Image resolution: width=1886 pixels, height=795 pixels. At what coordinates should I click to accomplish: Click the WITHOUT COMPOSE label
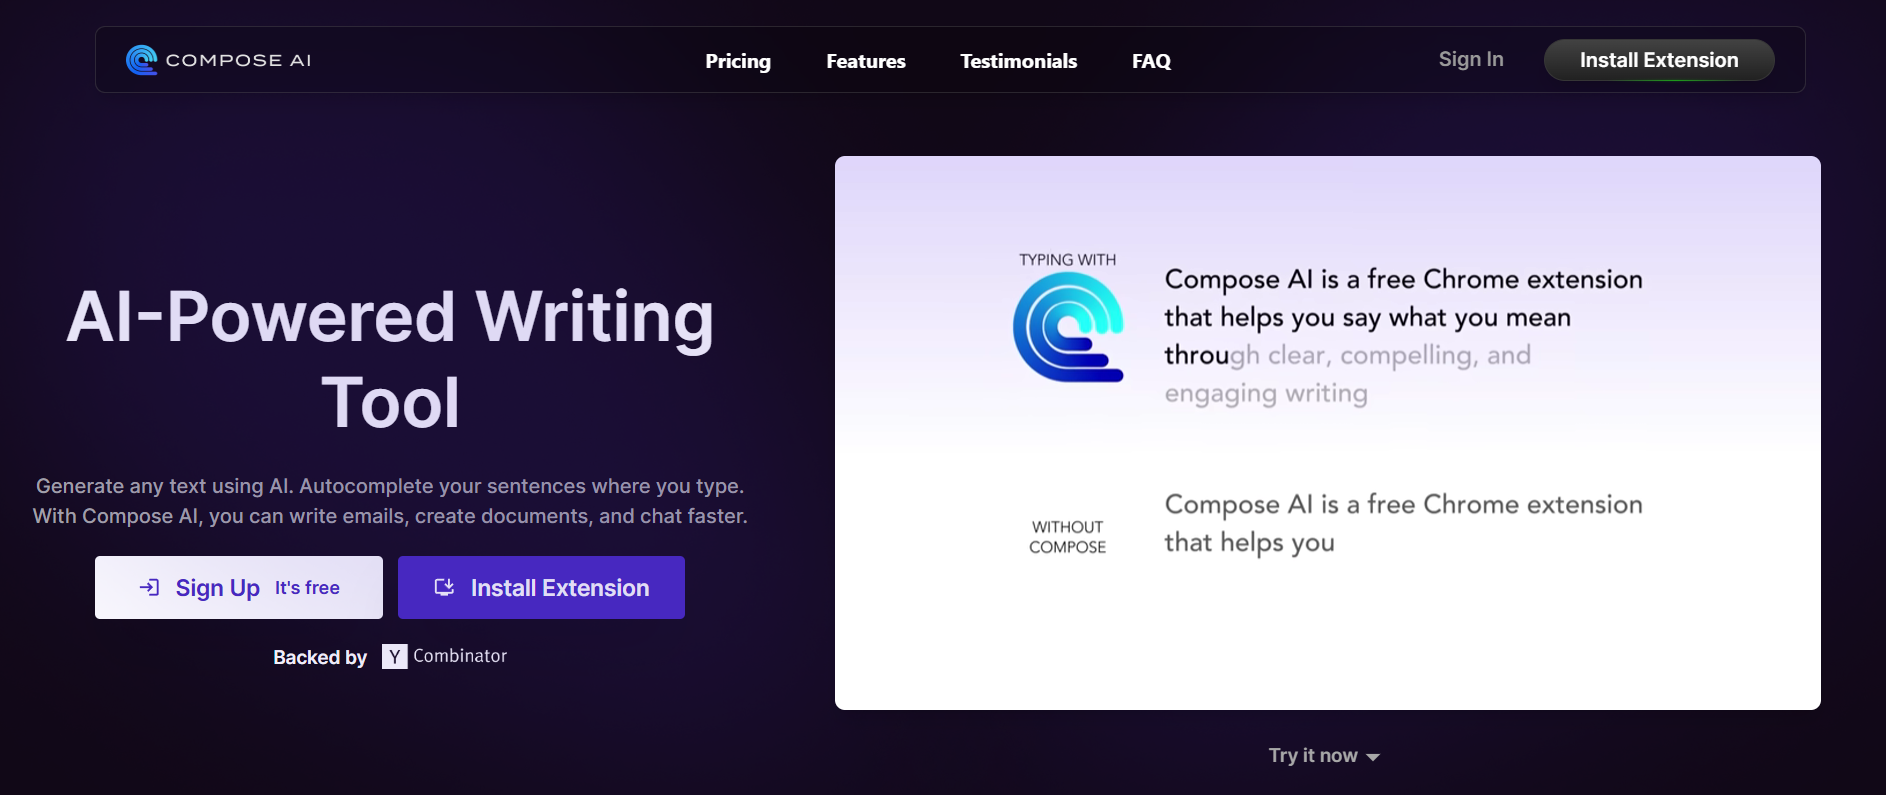point(1067,537)
